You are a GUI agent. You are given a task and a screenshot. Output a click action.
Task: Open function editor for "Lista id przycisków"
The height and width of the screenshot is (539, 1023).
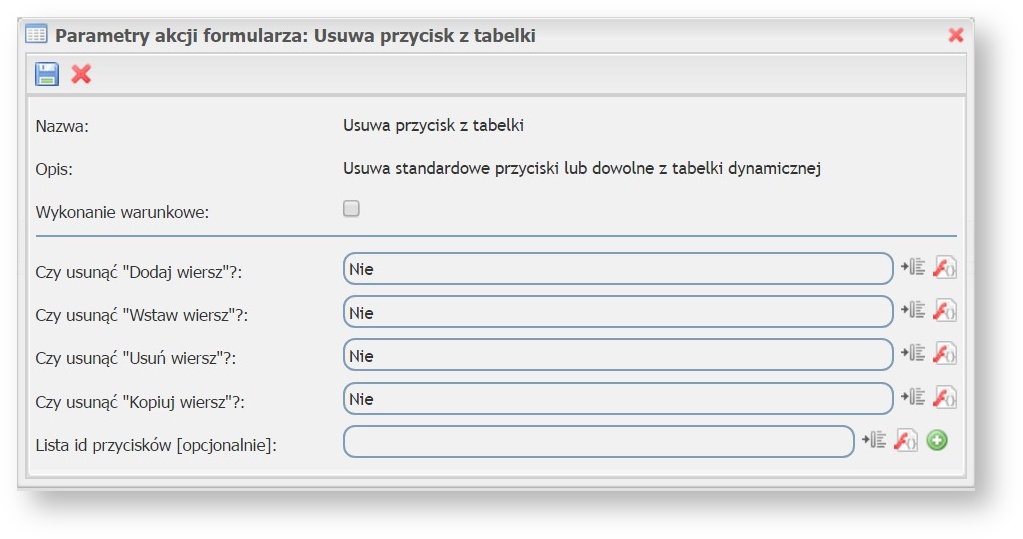[x=905, y=440]
